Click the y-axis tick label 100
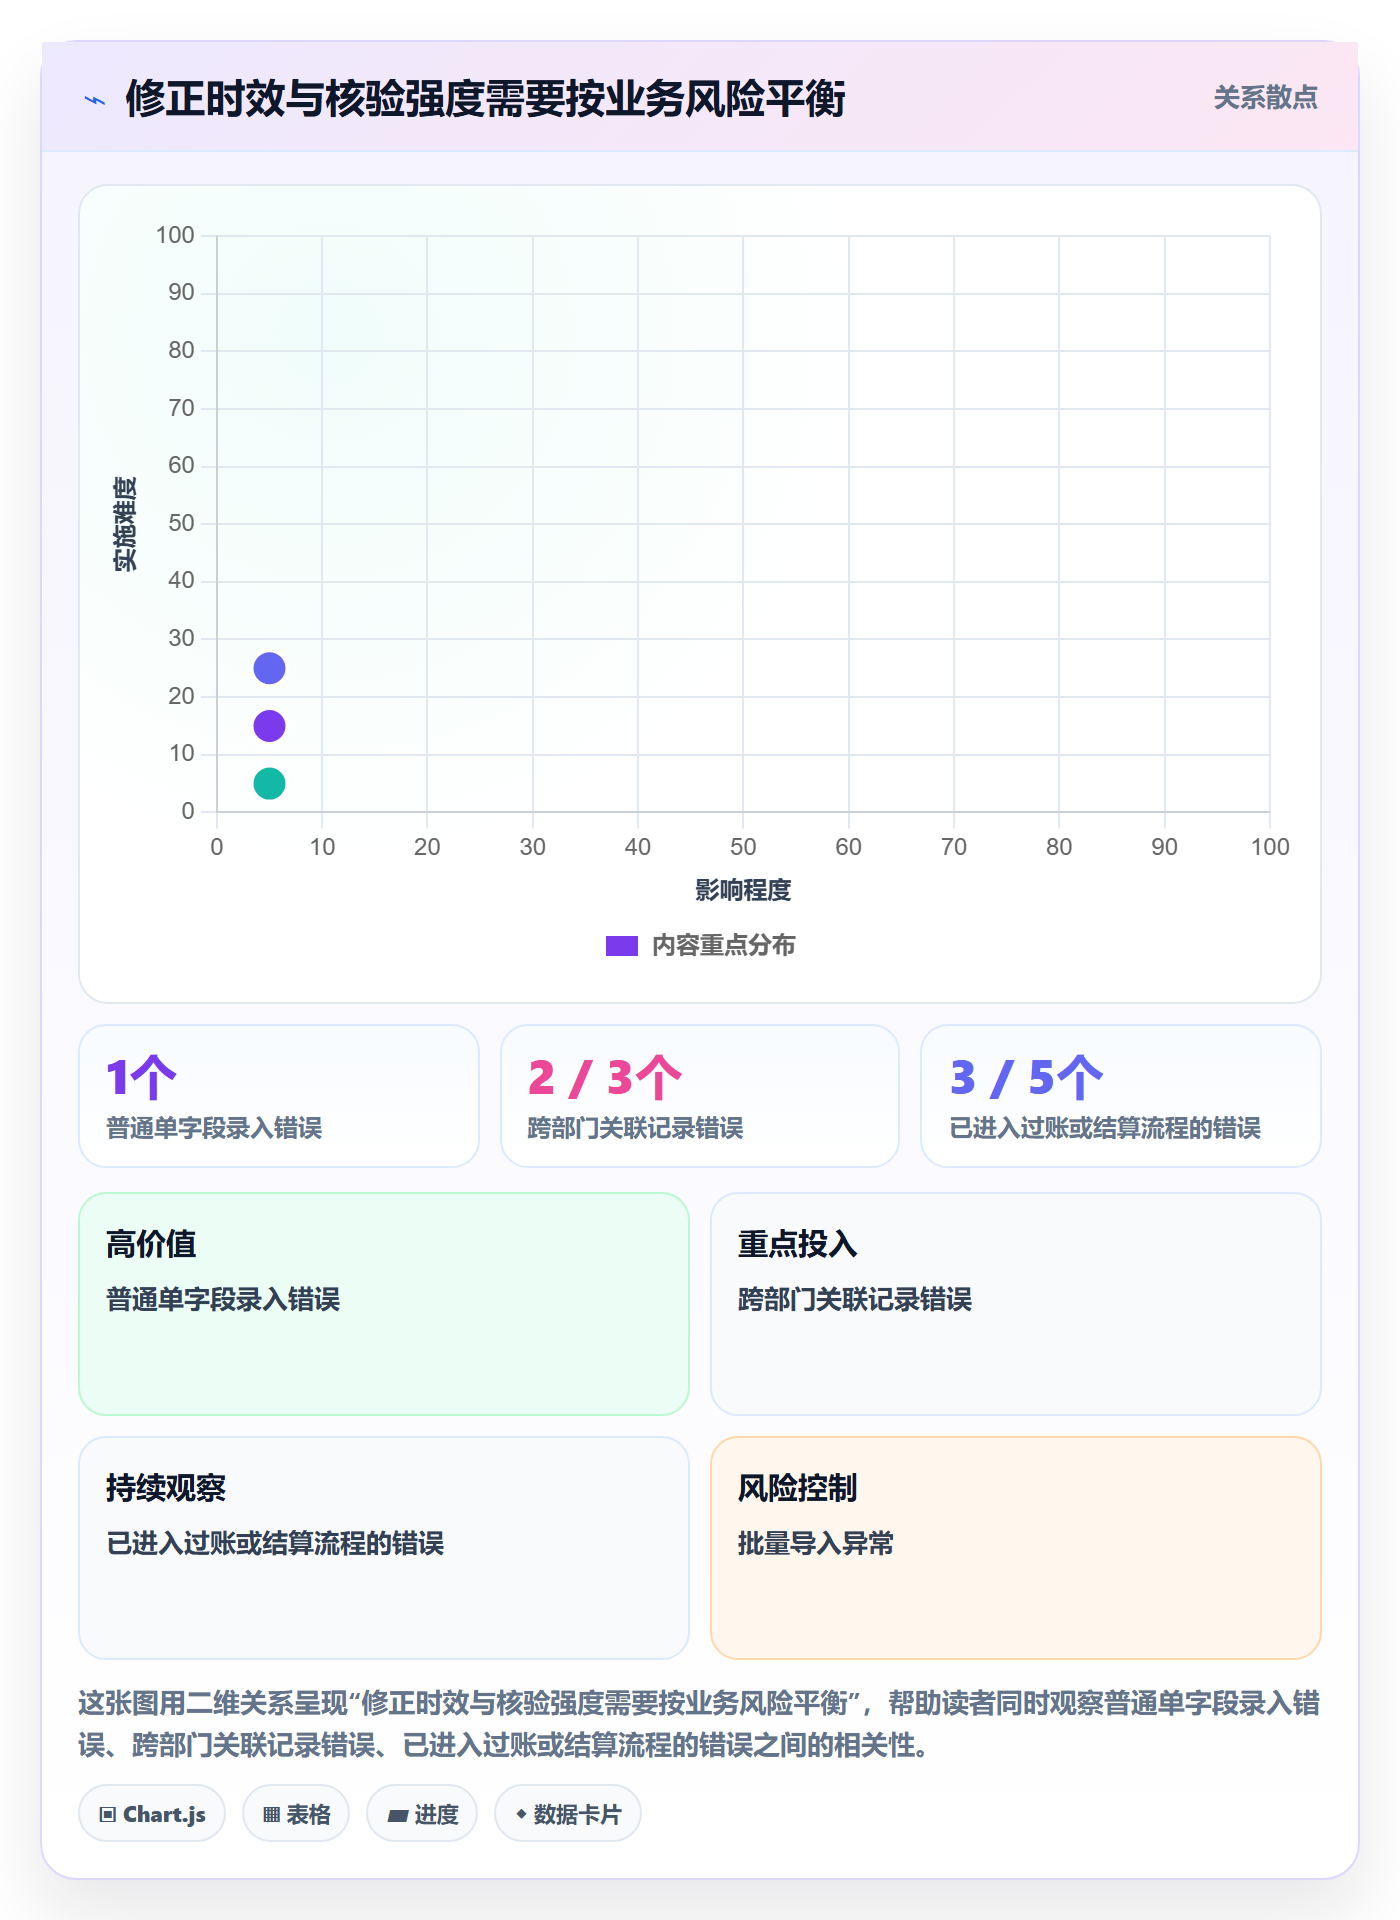The width and height of the screenshot is (1400, 1920). click(x=175, y=235)
